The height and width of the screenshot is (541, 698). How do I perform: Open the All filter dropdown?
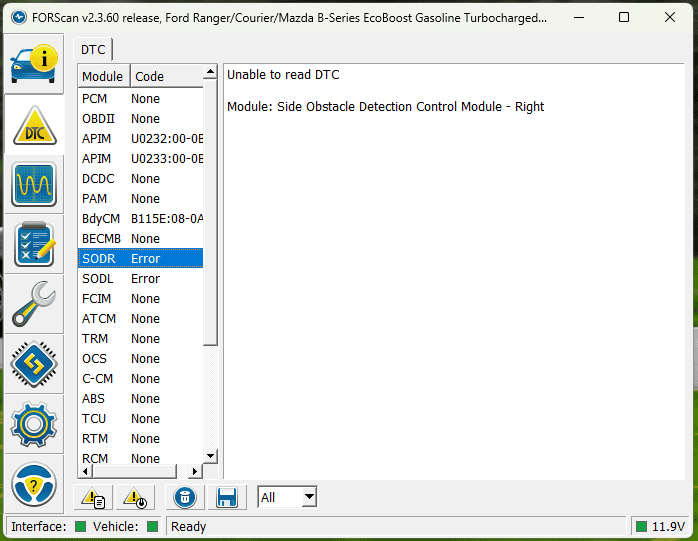click(x=287, y=497)
